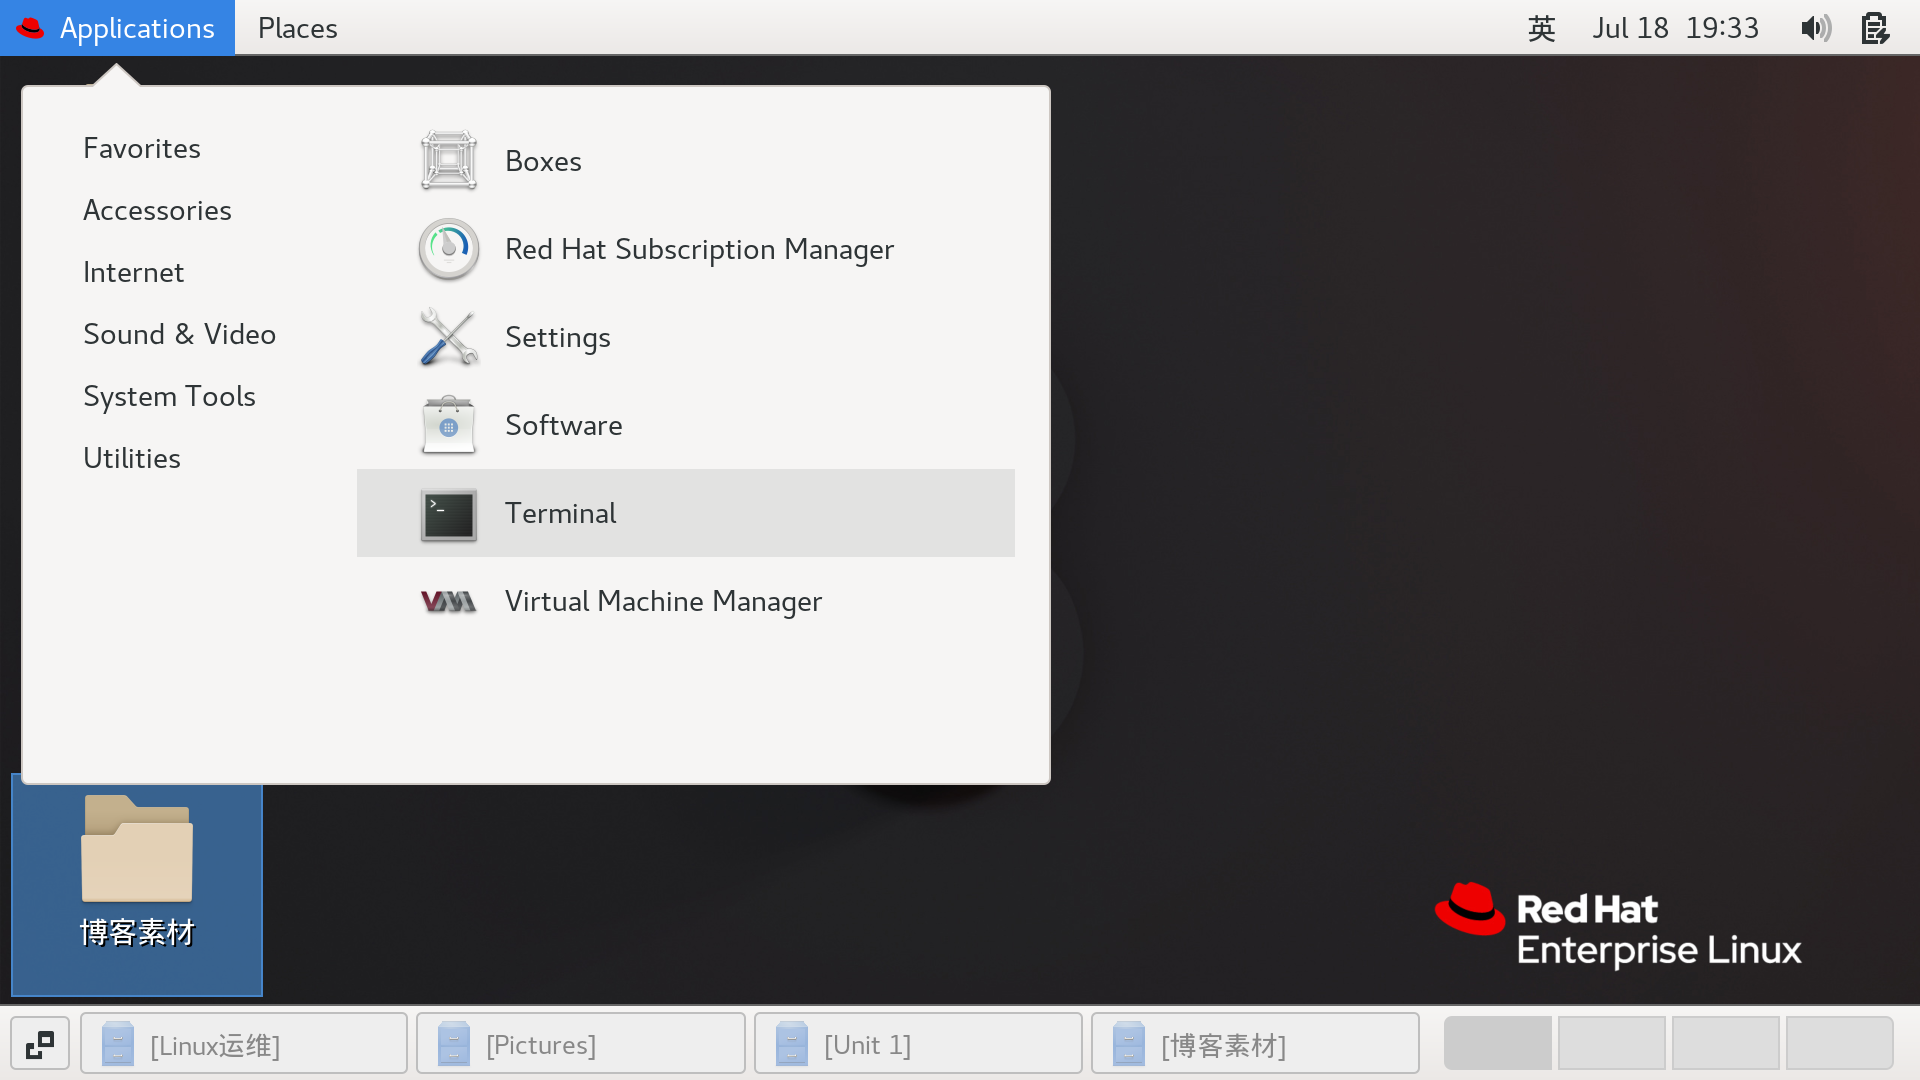Click the Virtual Machine Manager label
This screenshot has height=1080, width=1920.
pyautogui.click(x=663, y=602)
